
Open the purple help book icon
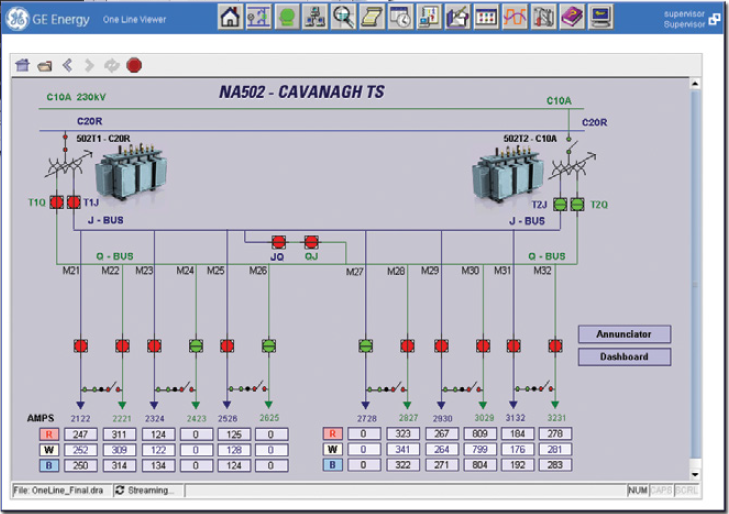[x=572, y=17]
